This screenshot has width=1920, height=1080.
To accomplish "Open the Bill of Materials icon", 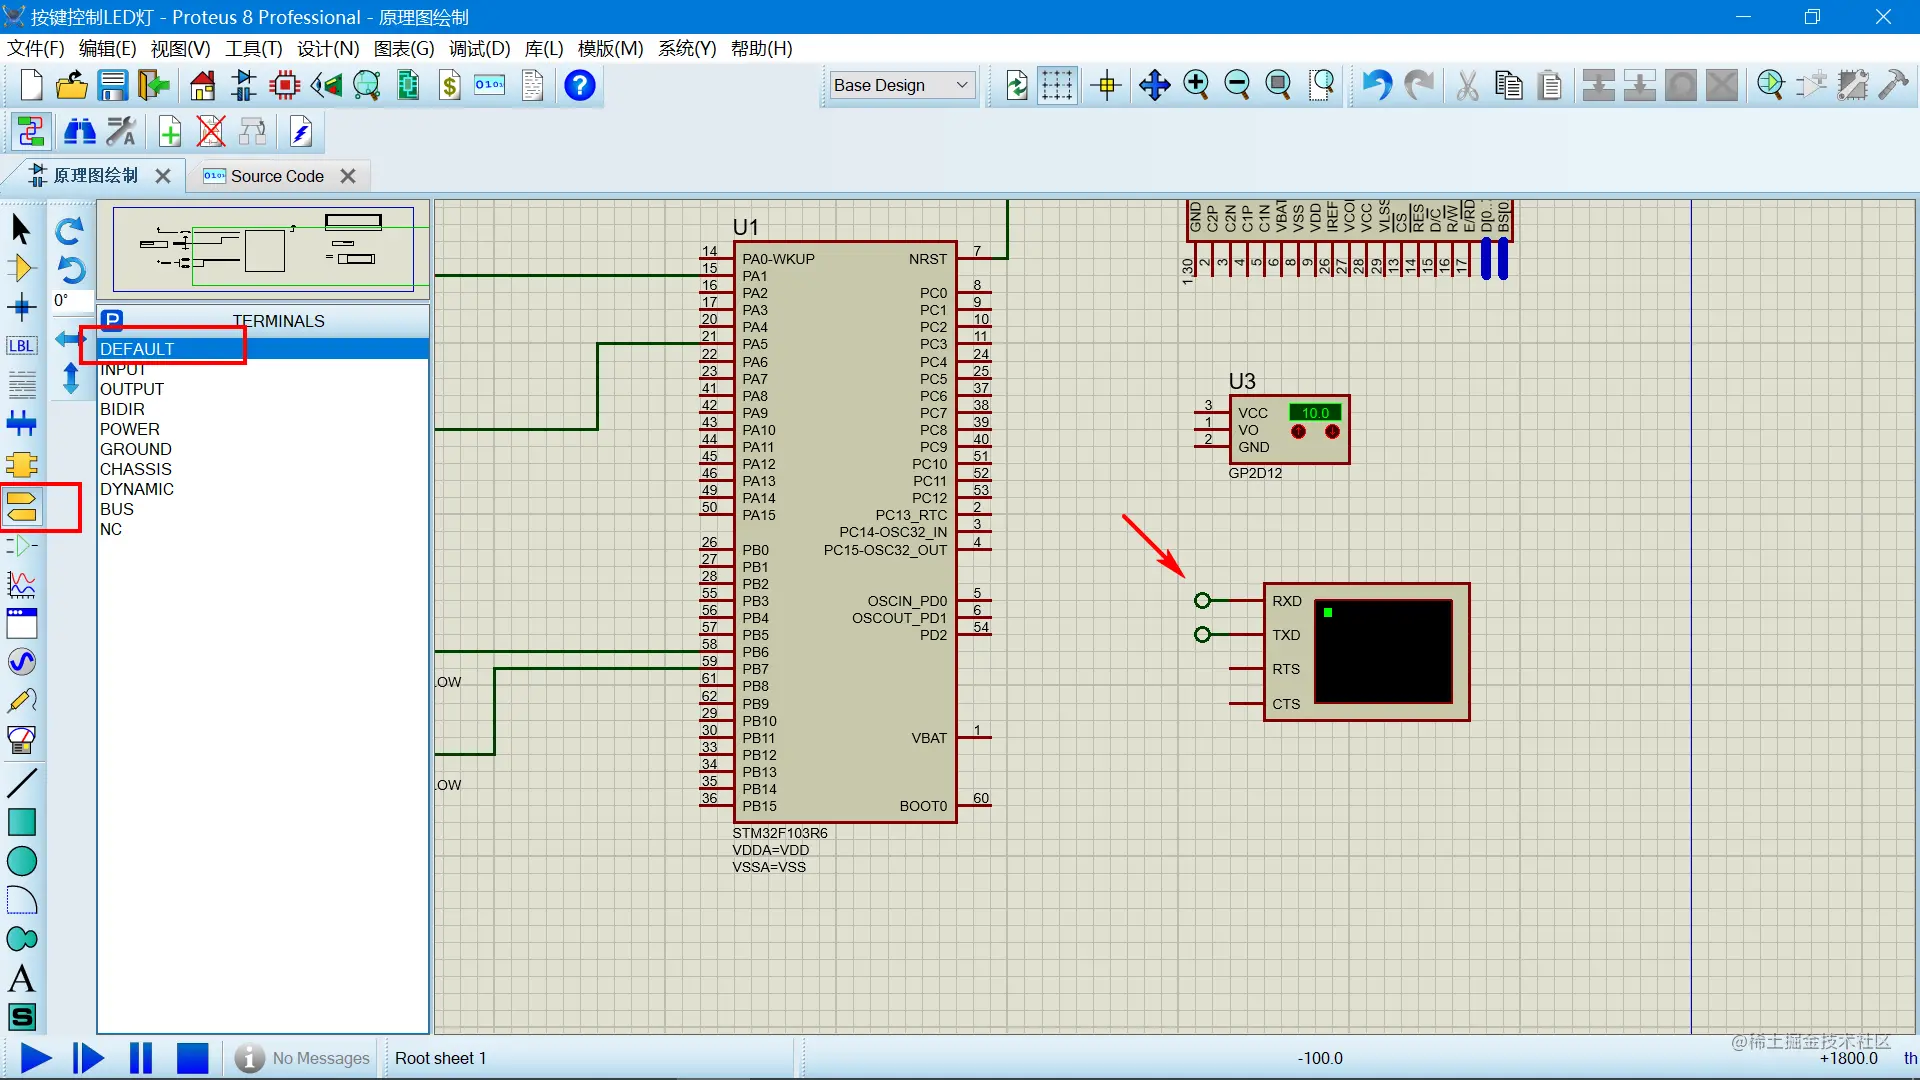I will 450,86.
